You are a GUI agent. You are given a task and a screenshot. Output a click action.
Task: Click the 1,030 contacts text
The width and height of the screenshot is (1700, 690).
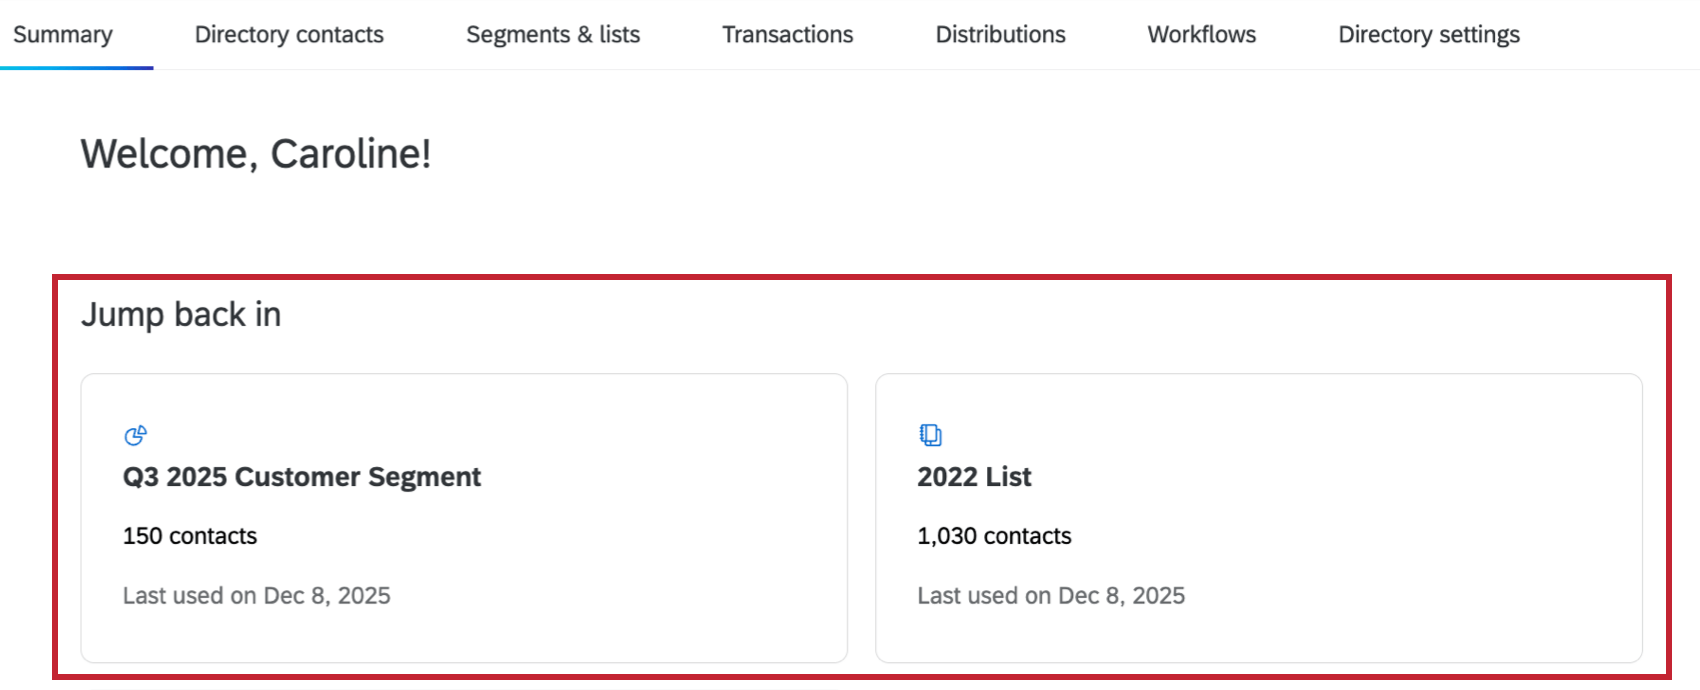tap(994, 536)
